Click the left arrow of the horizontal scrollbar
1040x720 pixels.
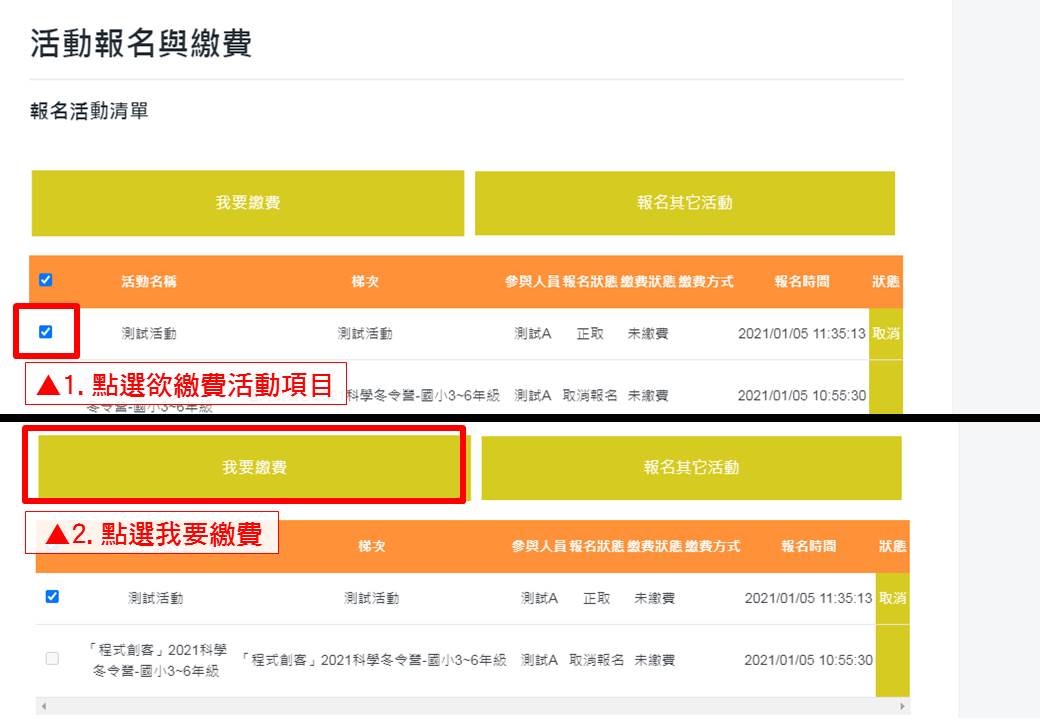click(x=44, y=706)
